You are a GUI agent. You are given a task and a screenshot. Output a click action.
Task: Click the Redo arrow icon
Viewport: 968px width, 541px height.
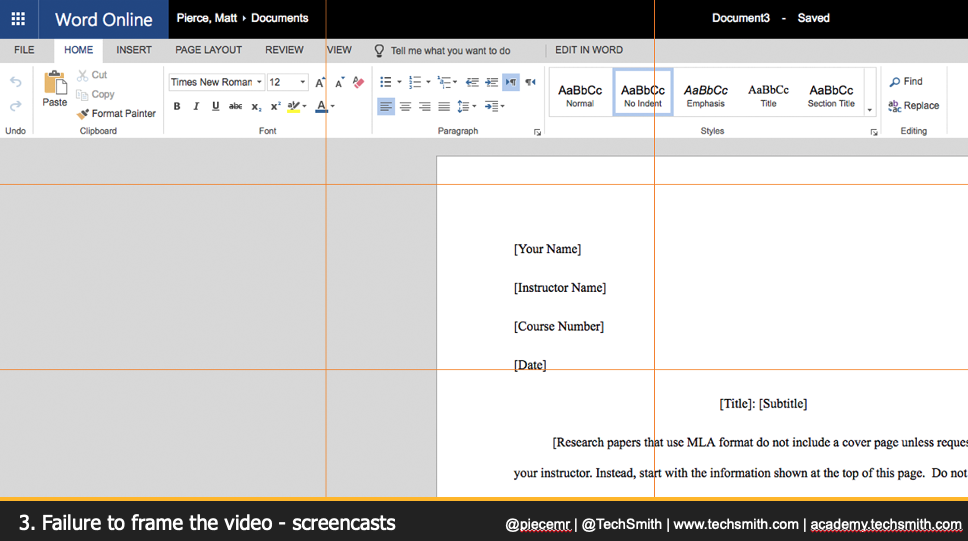15,106
